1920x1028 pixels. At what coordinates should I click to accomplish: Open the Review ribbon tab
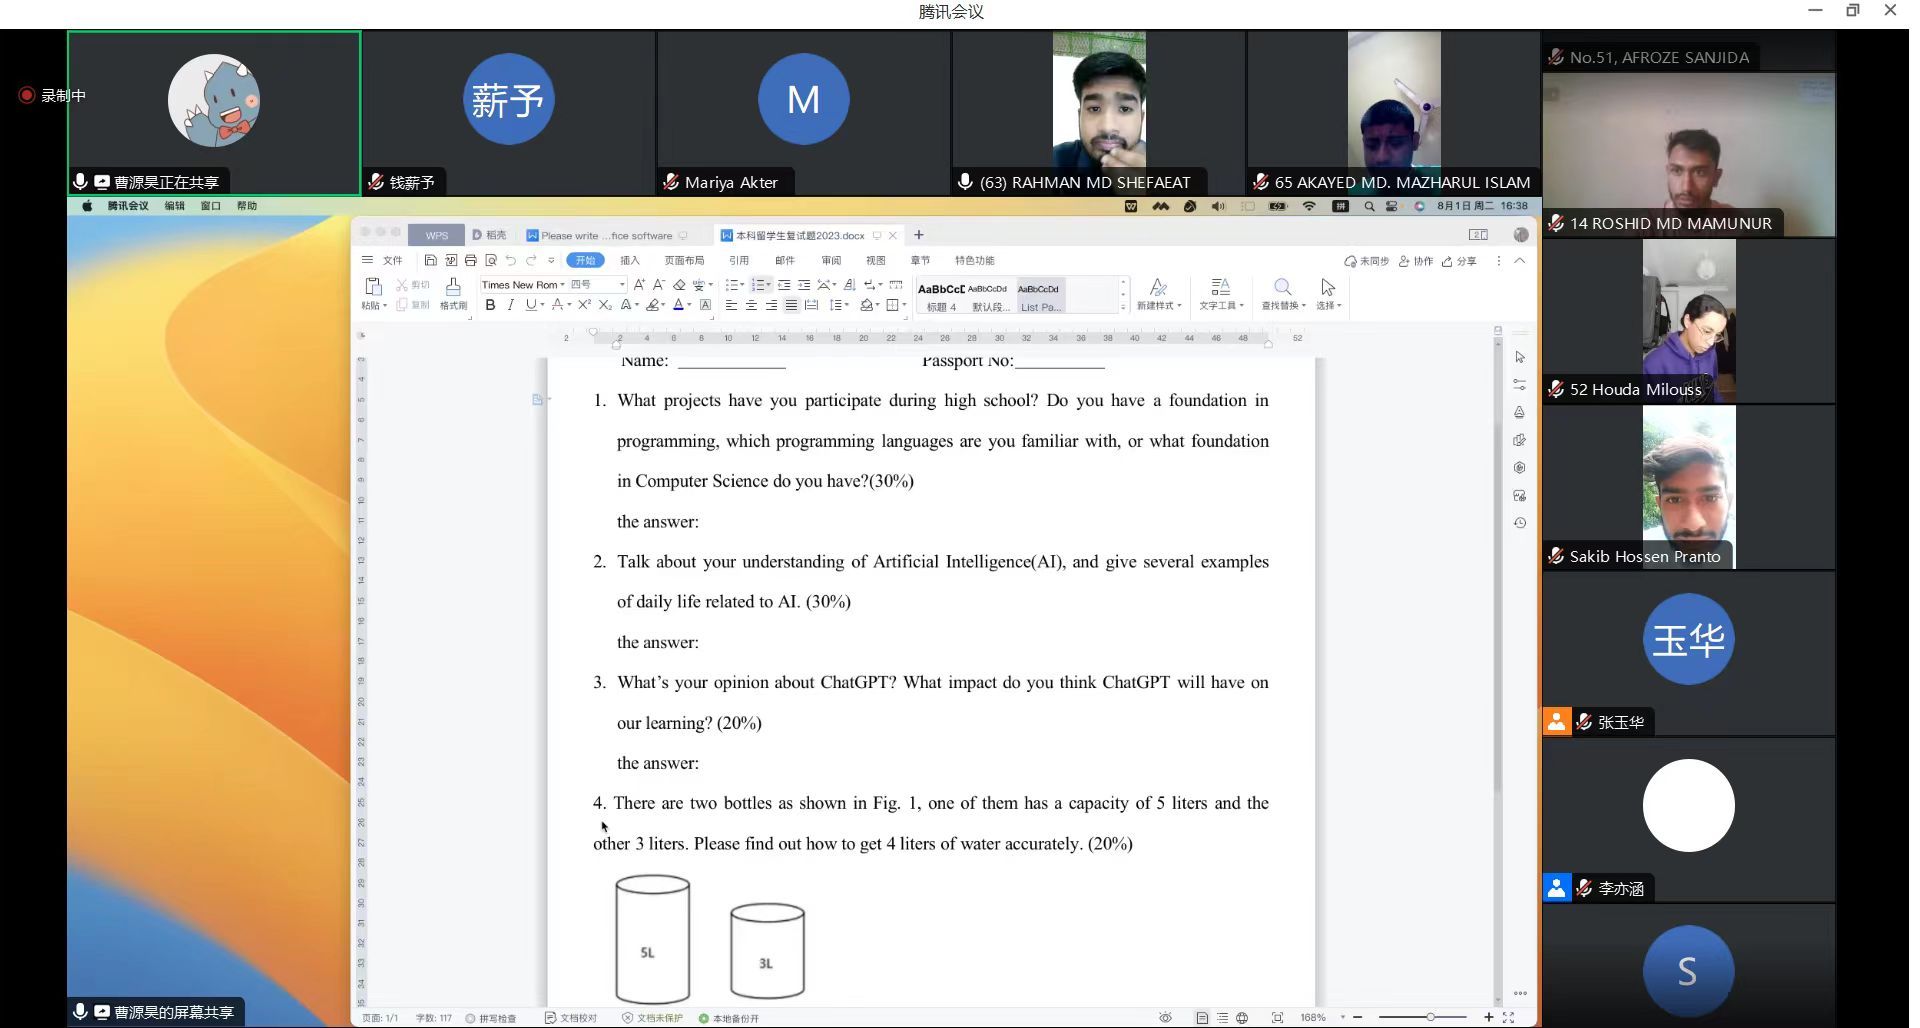[831, 261]
